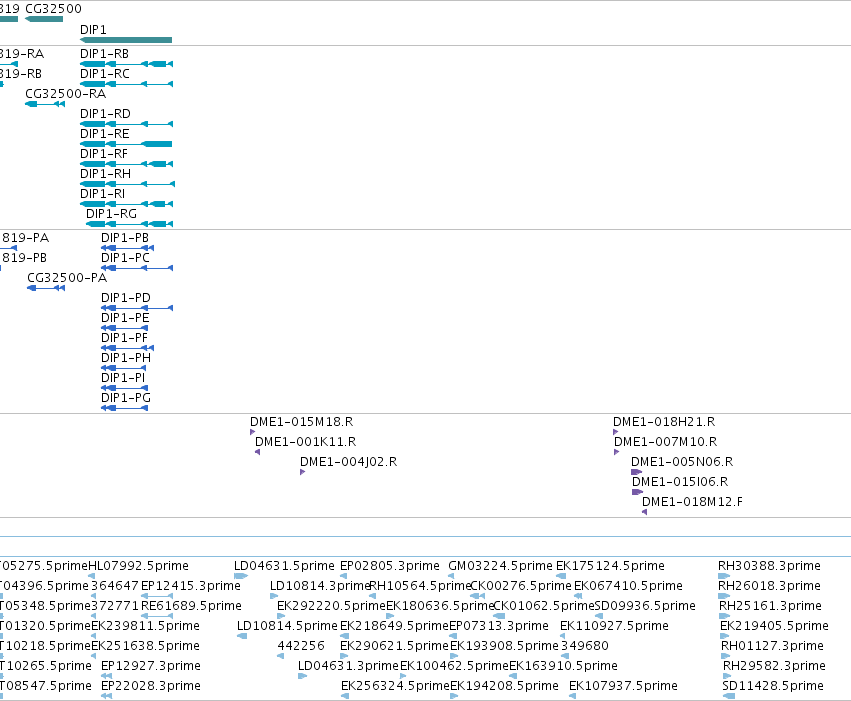Image resolution: width=851 pixels, height=701 pixels.
Task: Open the DIP1-PB protein label
Action: (125, 238)
